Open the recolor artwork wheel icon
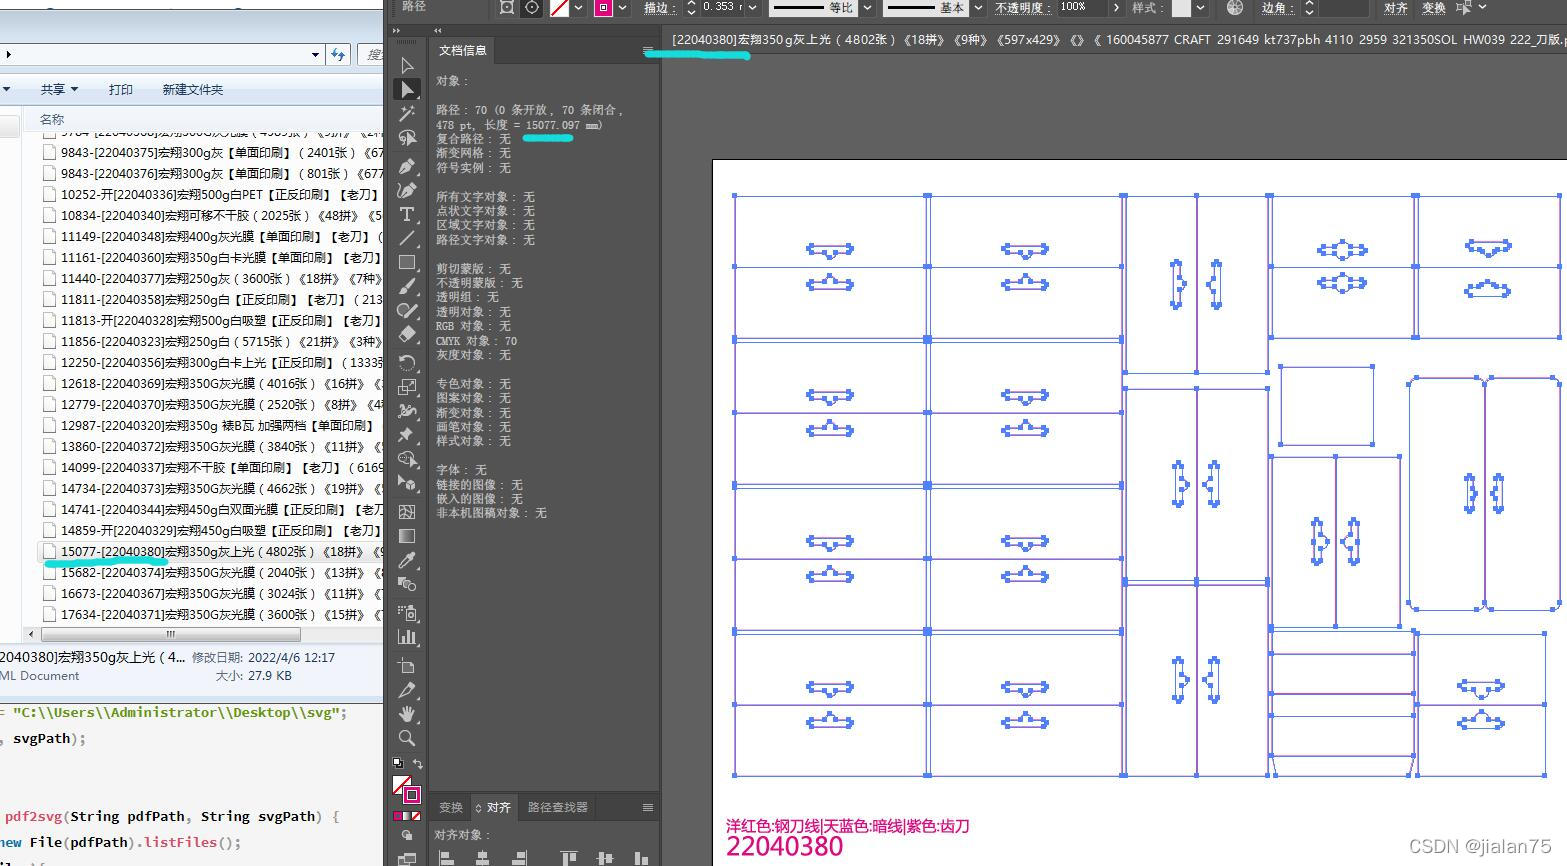The width and height of the screenshot is (1567, 866). pos(1235,8)
